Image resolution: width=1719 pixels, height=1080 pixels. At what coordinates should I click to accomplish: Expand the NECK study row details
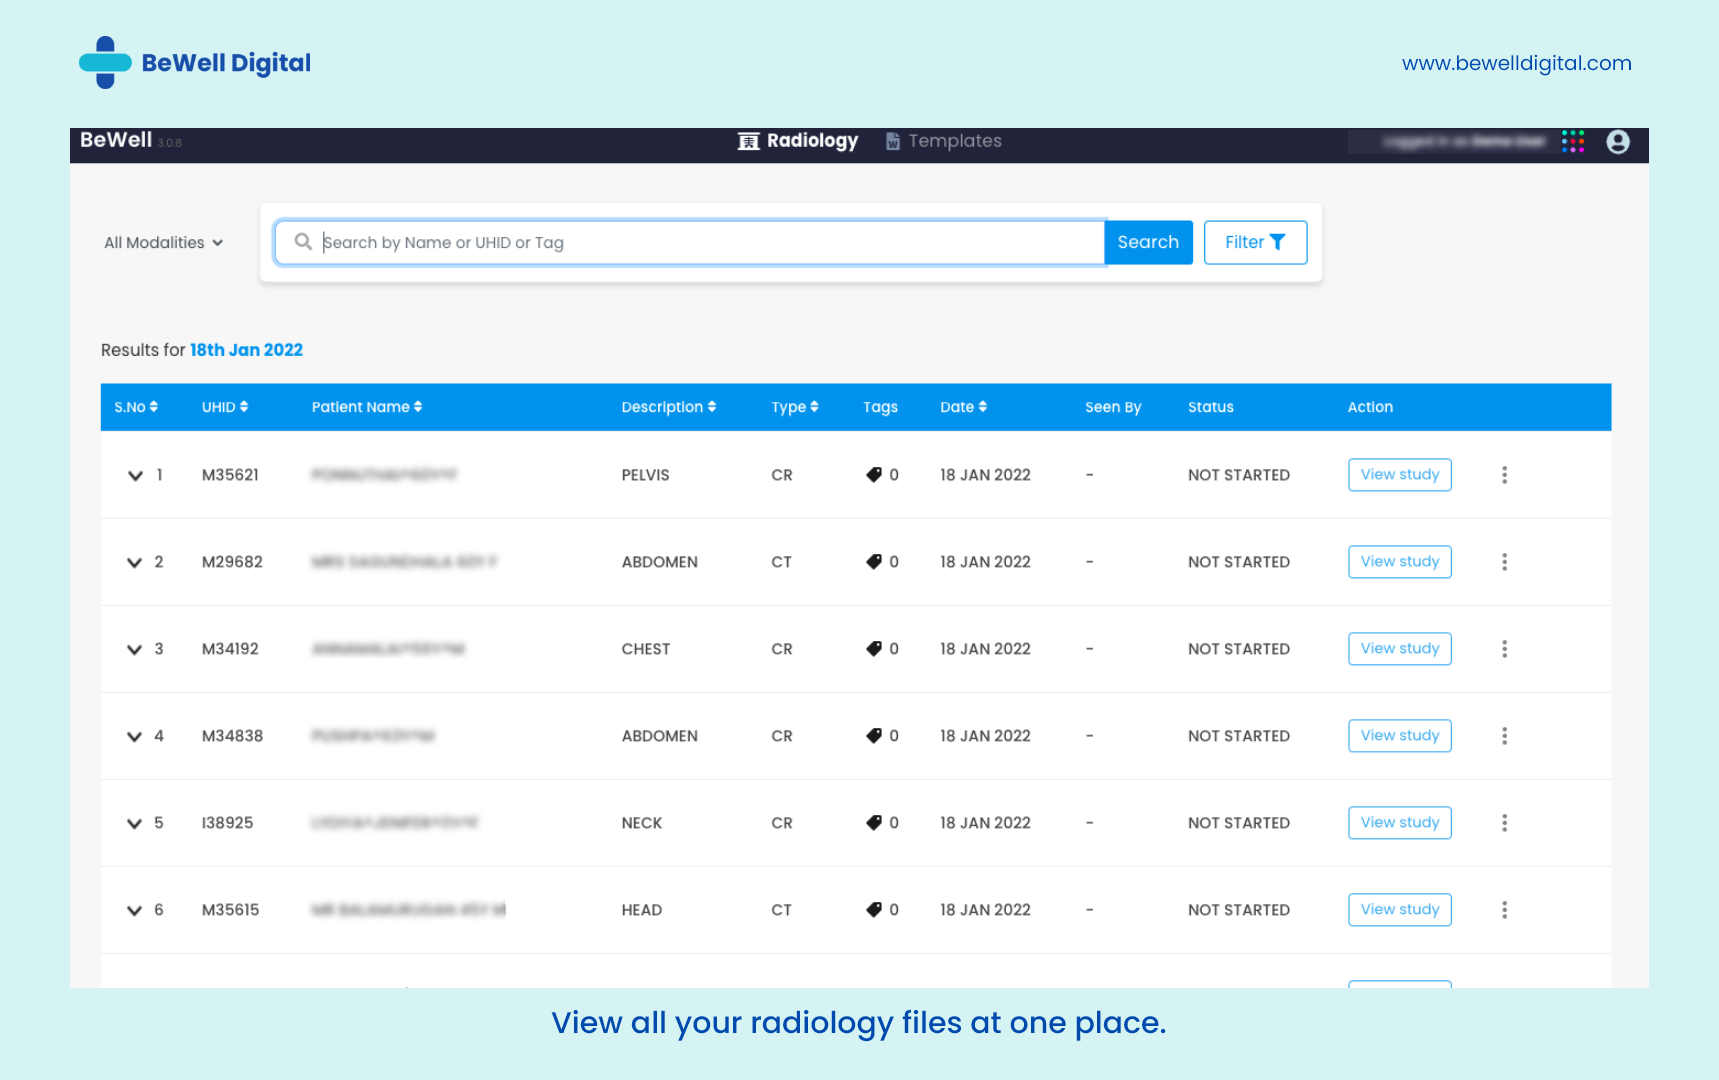tap(136, 823)
